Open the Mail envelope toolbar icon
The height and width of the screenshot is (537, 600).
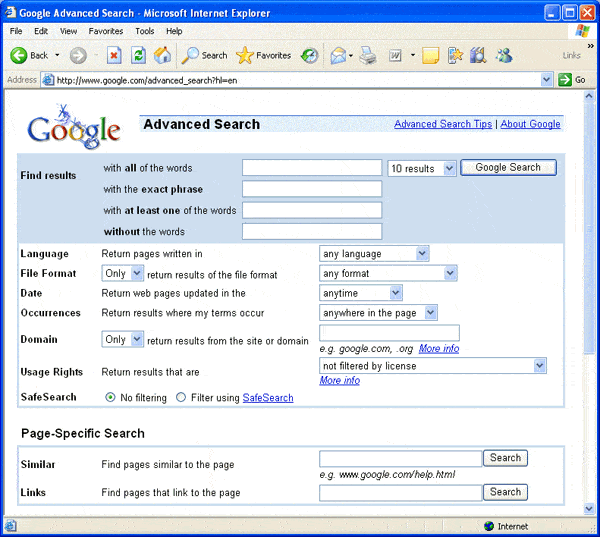click(338, 56)
